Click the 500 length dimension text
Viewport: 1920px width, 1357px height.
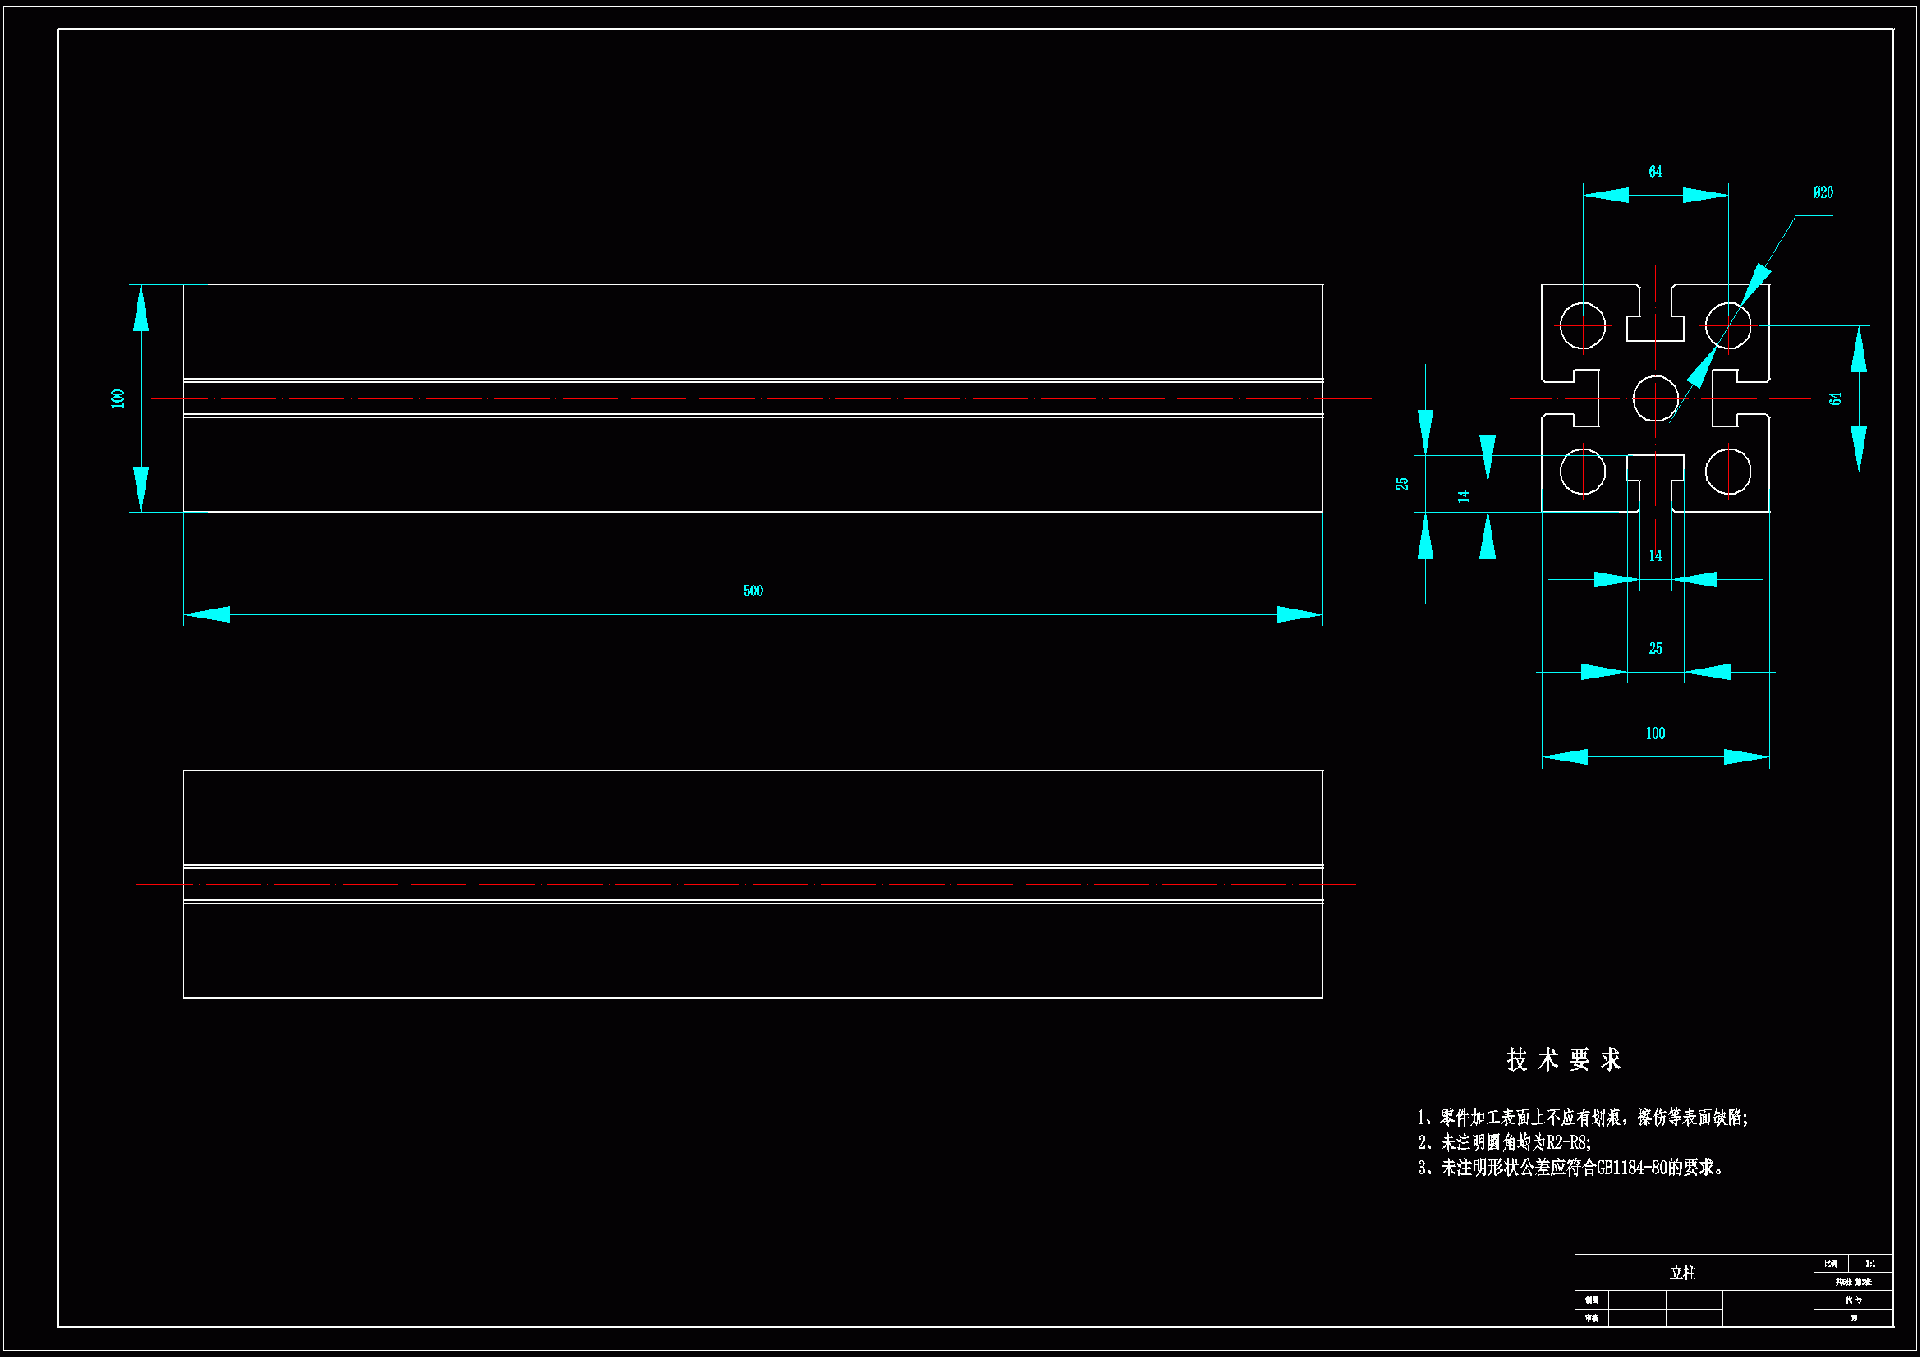pyautogui.click(x=753, y=591)
